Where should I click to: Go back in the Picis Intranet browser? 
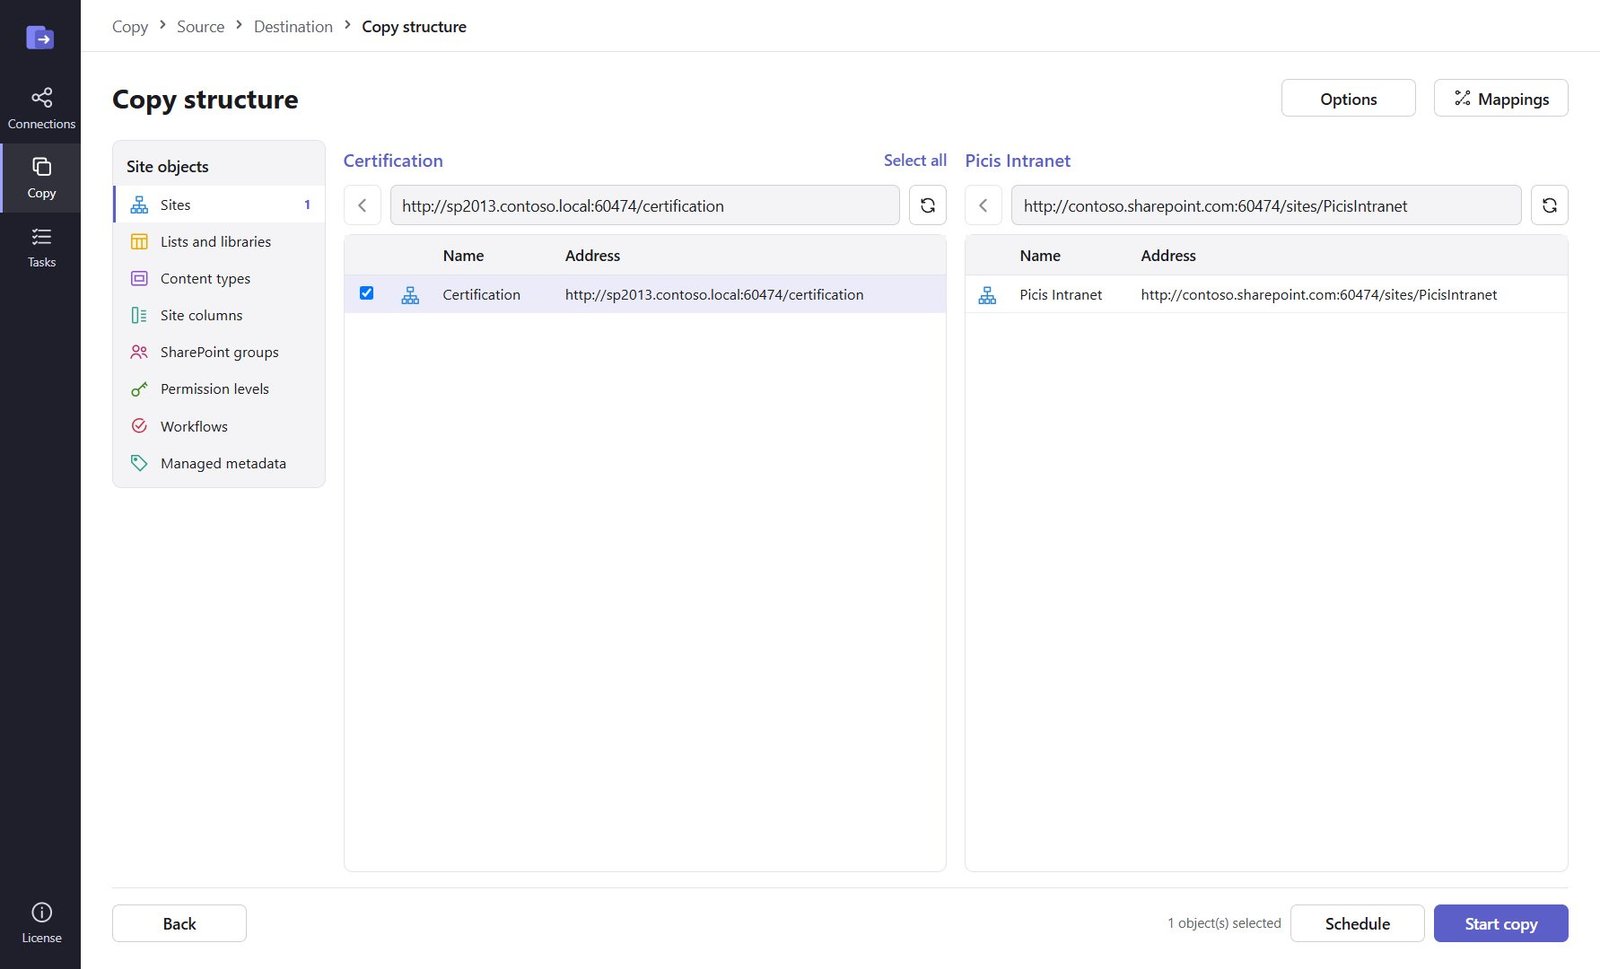983,205
